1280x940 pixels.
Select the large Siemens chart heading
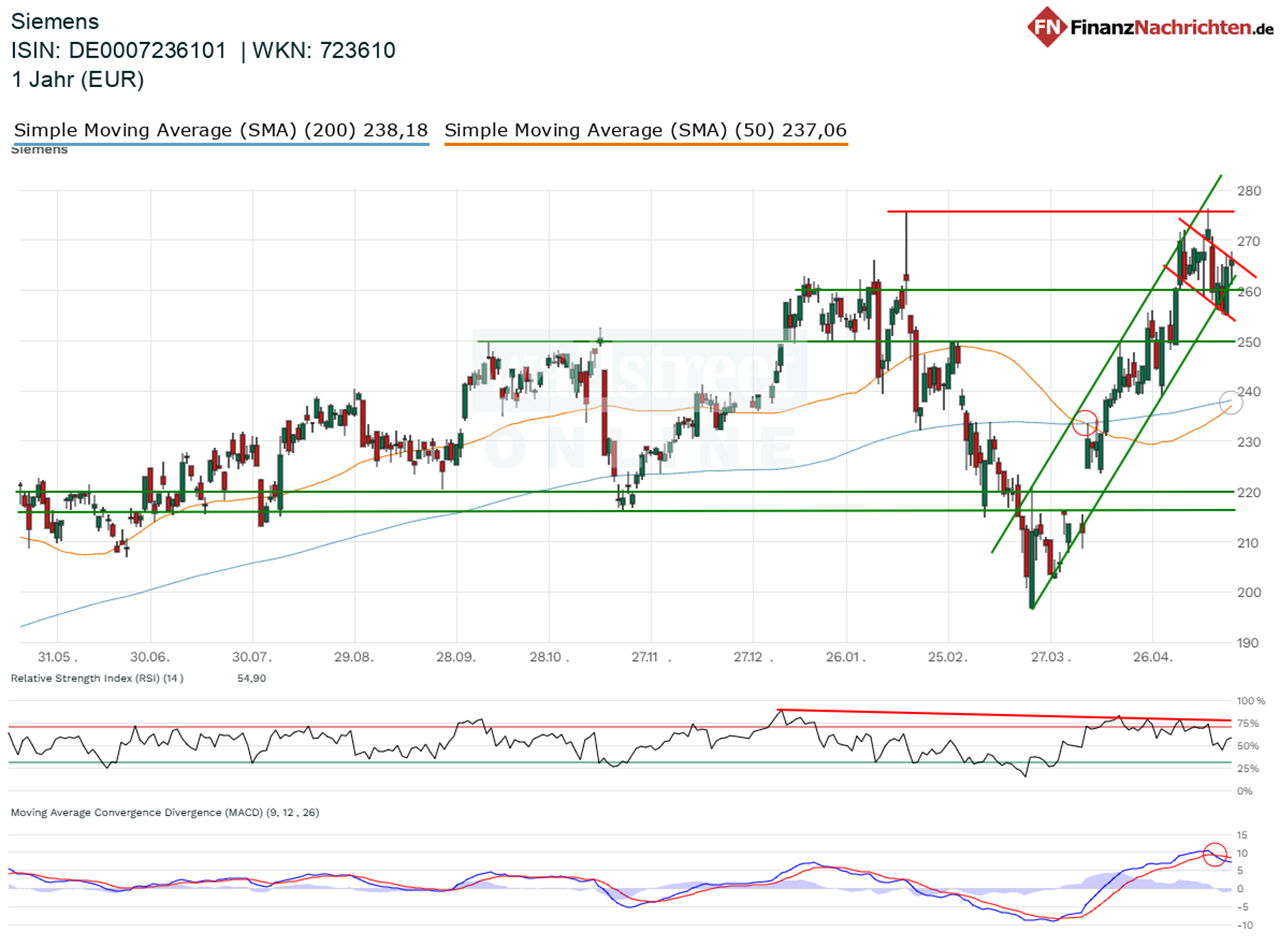click(x=55, y=20)
